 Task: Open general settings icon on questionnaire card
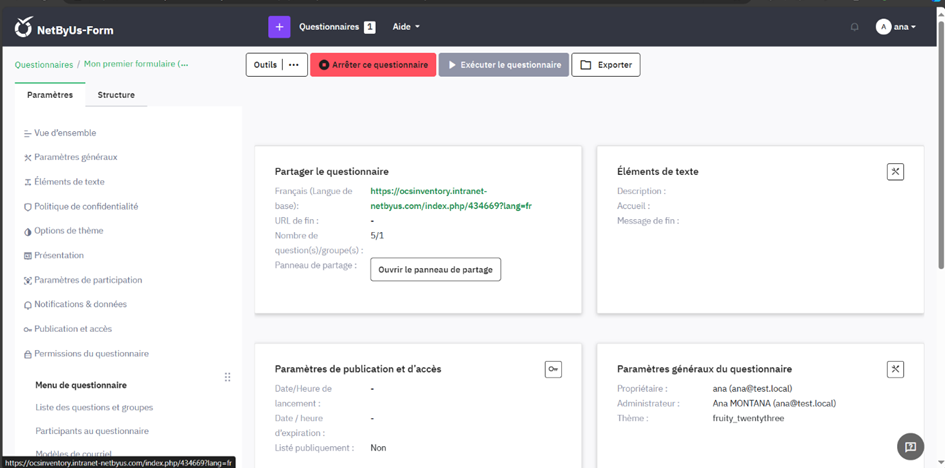(x=895, y=369)
